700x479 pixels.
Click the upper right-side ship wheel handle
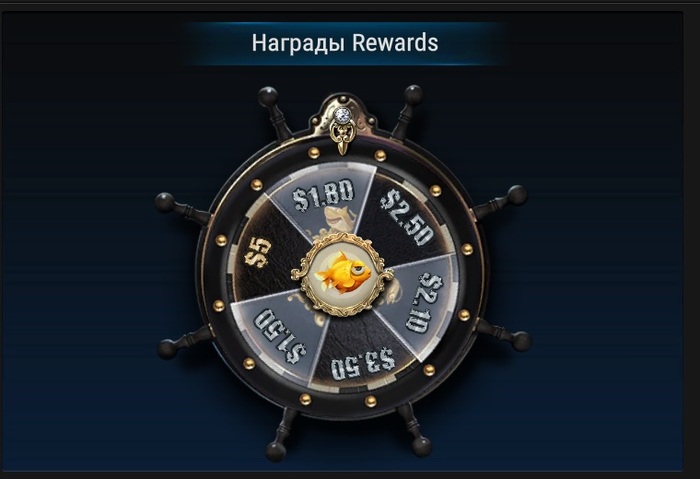tap(499, 203)
